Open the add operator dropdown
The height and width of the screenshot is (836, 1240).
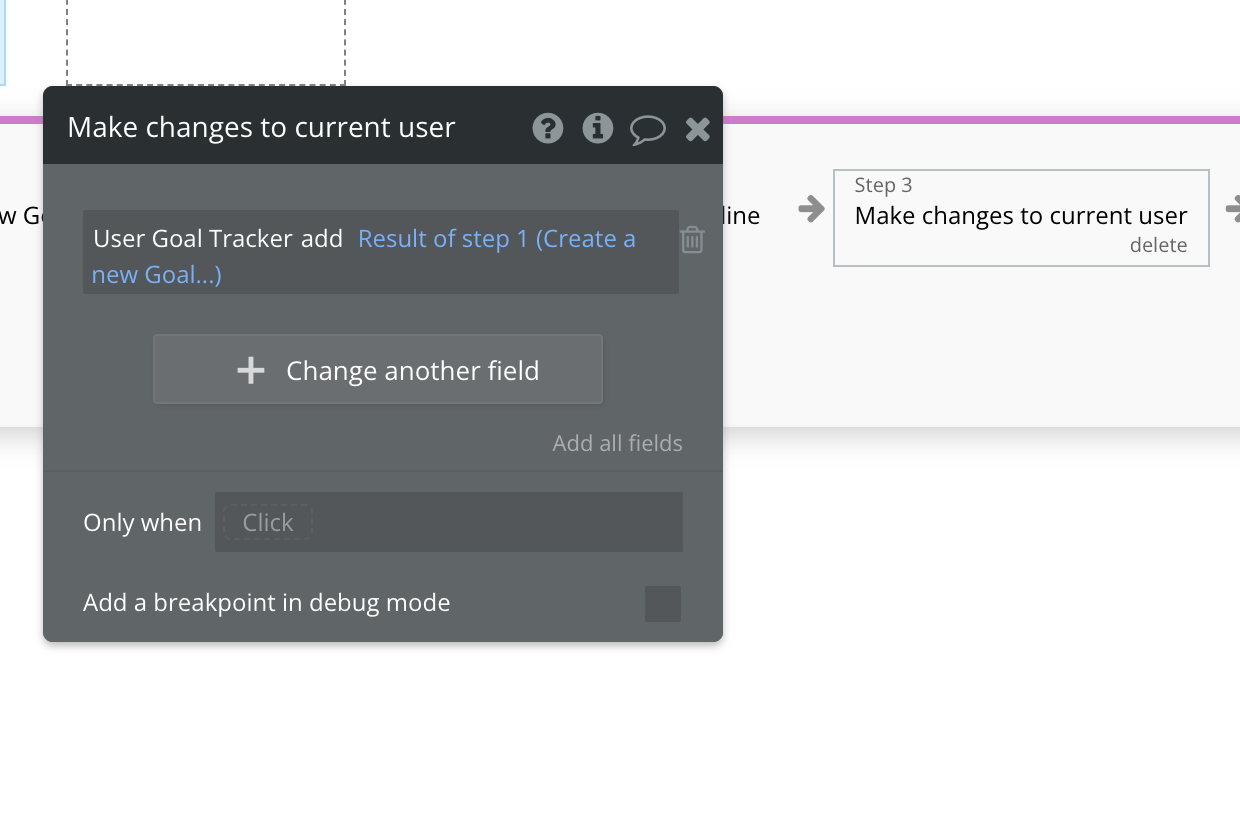pyautogui.click(x=322, y=239)
